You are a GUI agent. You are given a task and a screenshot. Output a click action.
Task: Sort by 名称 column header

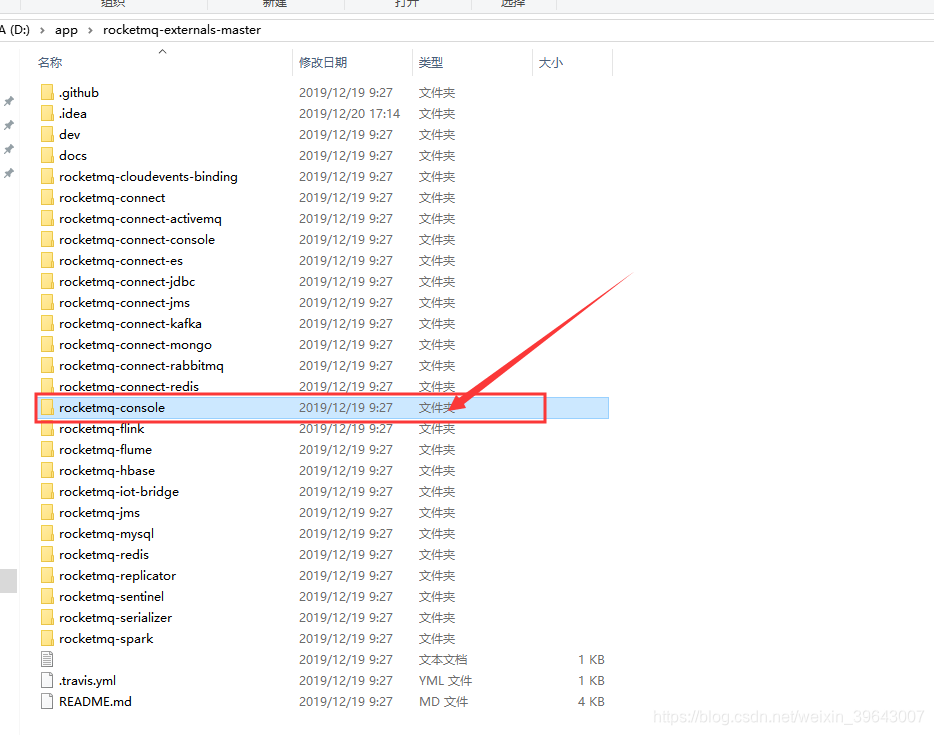(x=50, y=63)
